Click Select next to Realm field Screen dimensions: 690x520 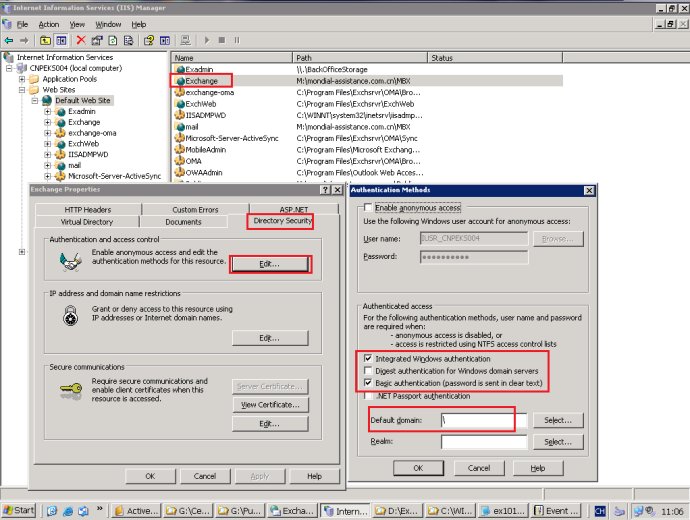click(558, 442)
